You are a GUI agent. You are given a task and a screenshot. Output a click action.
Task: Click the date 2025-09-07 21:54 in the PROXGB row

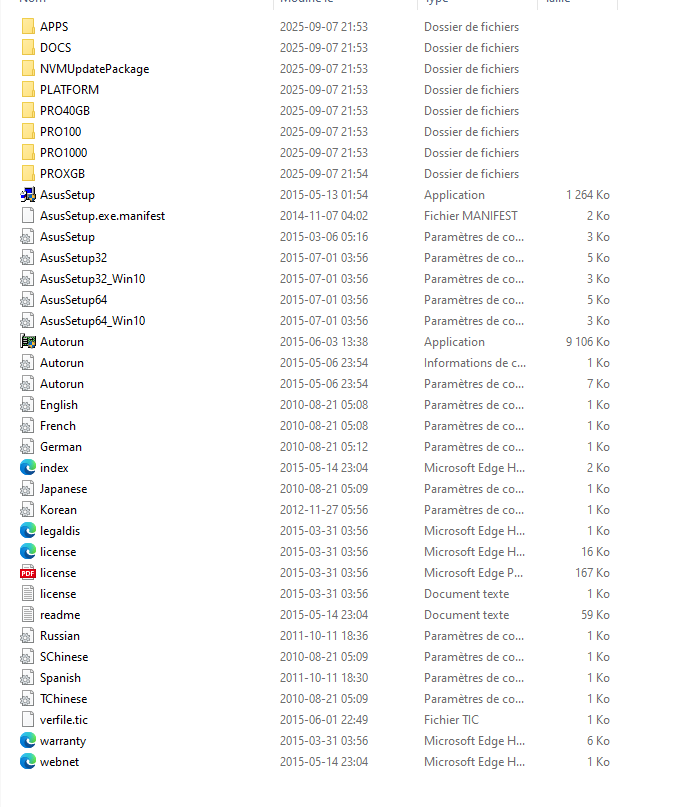(324, 173)
